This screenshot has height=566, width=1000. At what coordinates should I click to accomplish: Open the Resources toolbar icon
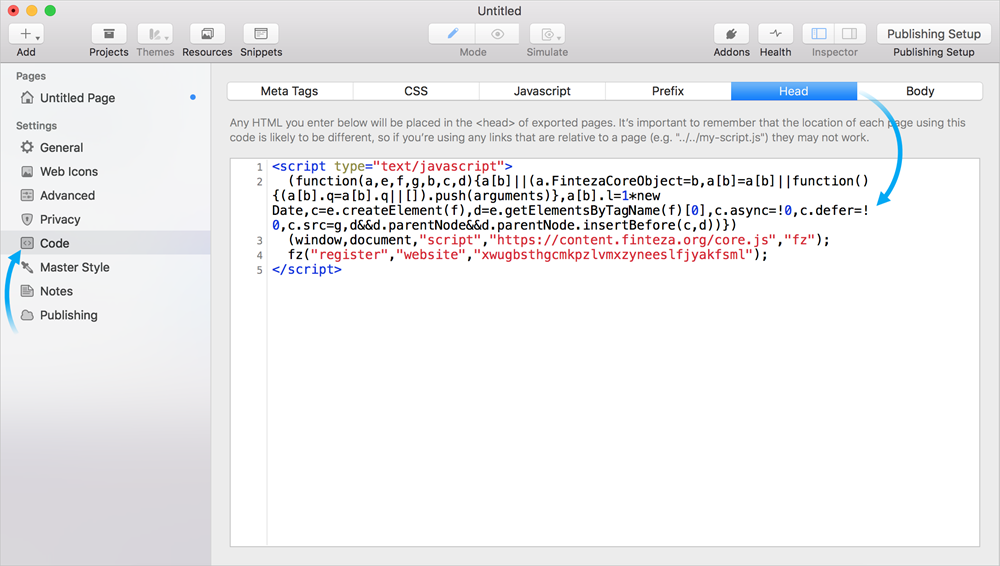pyautogui.click(x=207, y=34)
